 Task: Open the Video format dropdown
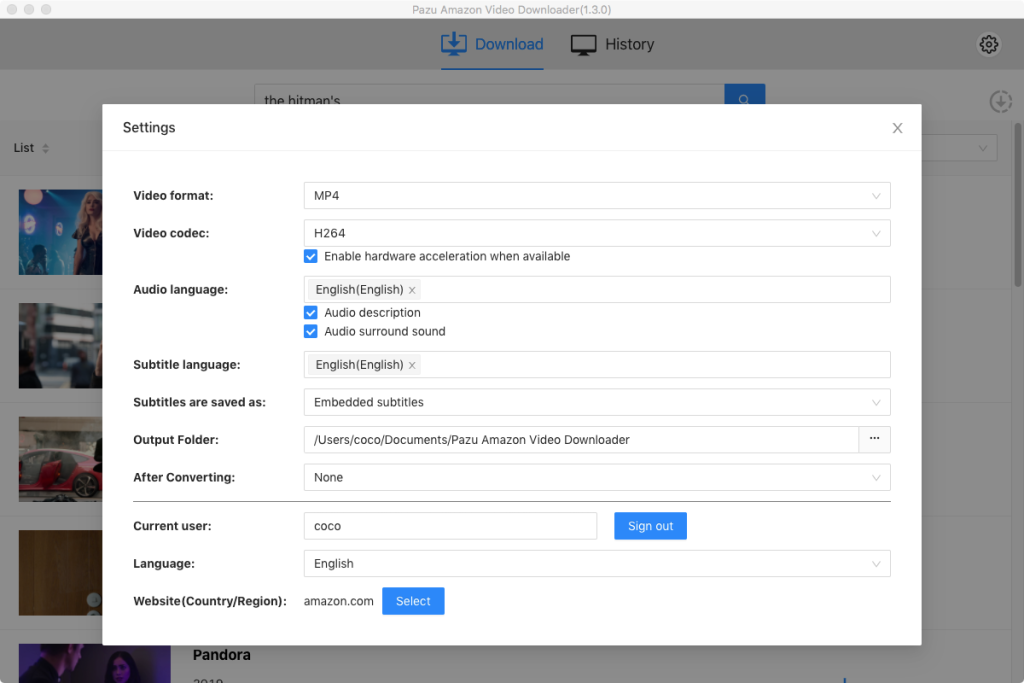(597, 196)
